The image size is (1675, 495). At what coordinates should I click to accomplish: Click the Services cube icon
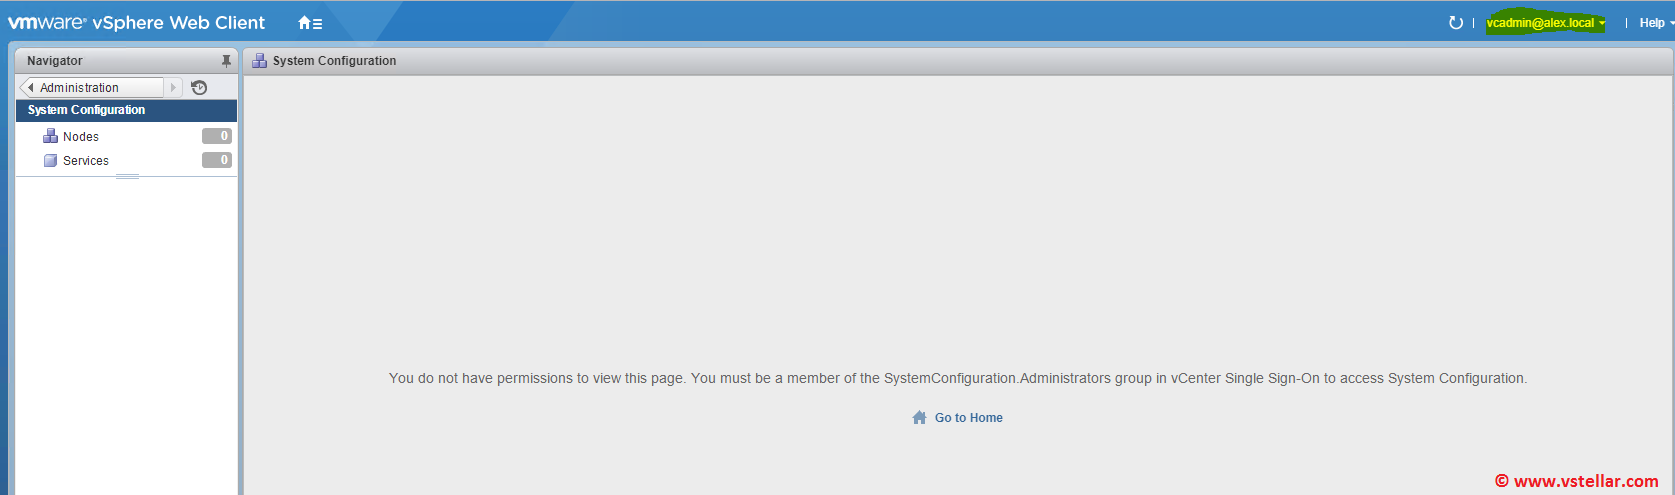tap(50, 160)
